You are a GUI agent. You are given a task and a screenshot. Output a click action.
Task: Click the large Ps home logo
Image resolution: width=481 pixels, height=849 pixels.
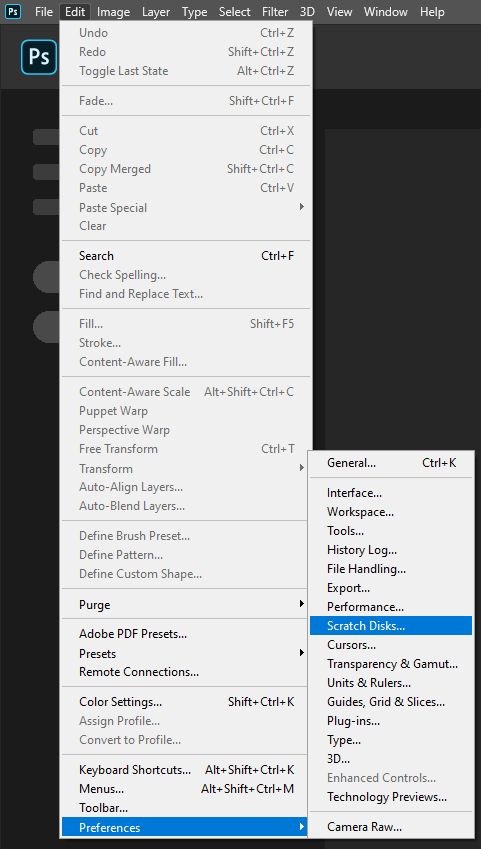(x=39, y=56)
